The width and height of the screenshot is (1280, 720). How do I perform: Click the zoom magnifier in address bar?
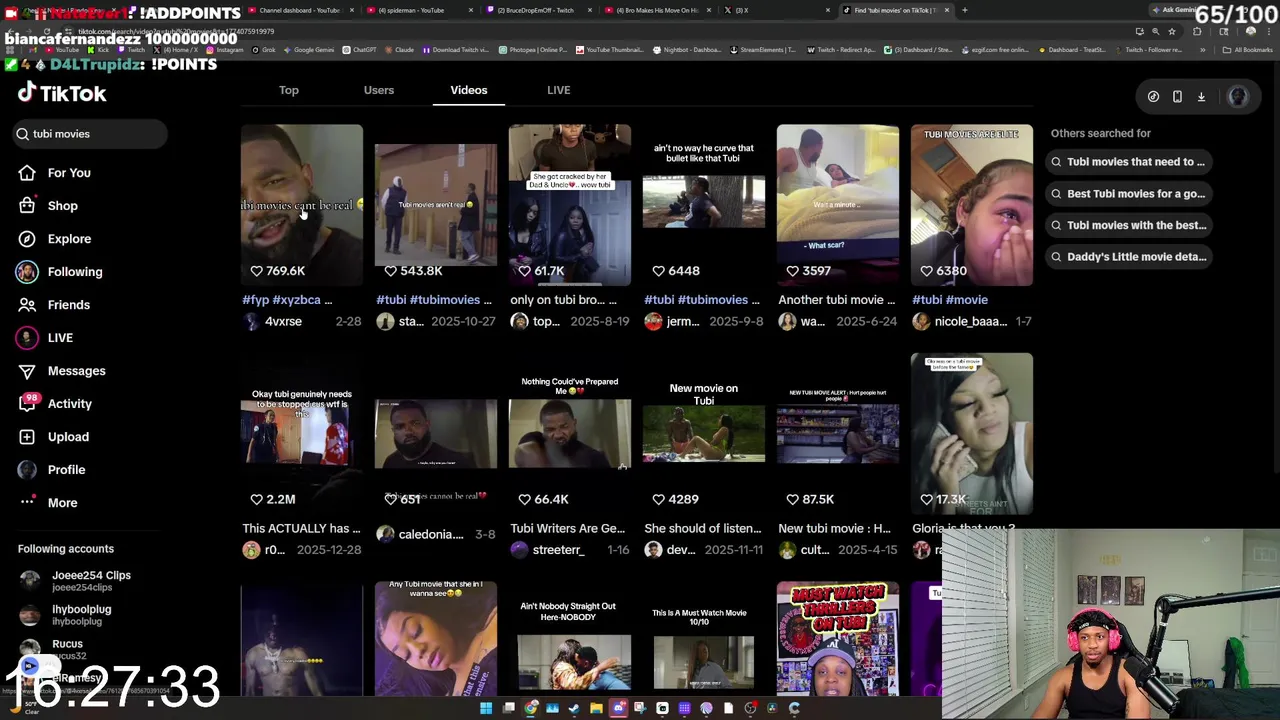click(1155, 31)
